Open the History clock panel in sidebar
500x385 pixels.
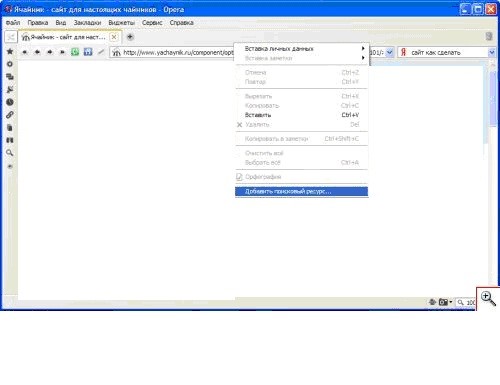point(10,102)
